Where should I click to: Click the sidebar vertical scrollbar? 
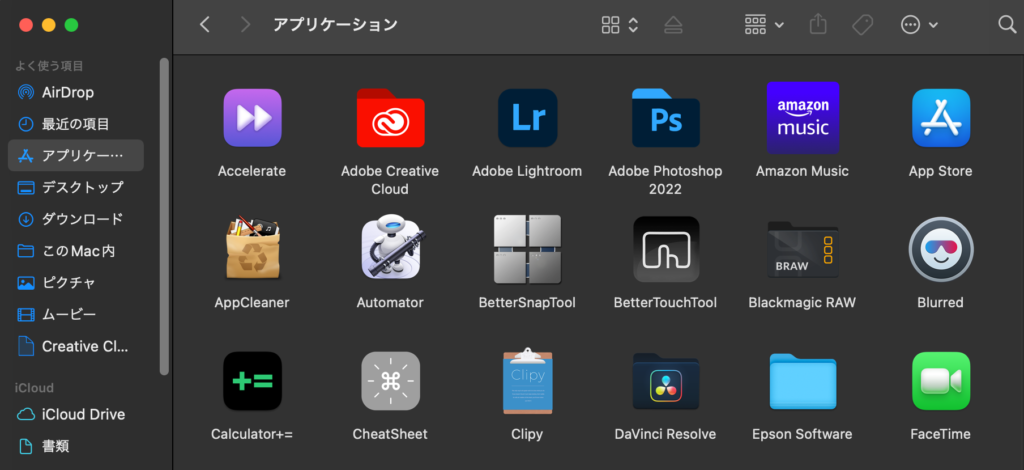(164, 215)
